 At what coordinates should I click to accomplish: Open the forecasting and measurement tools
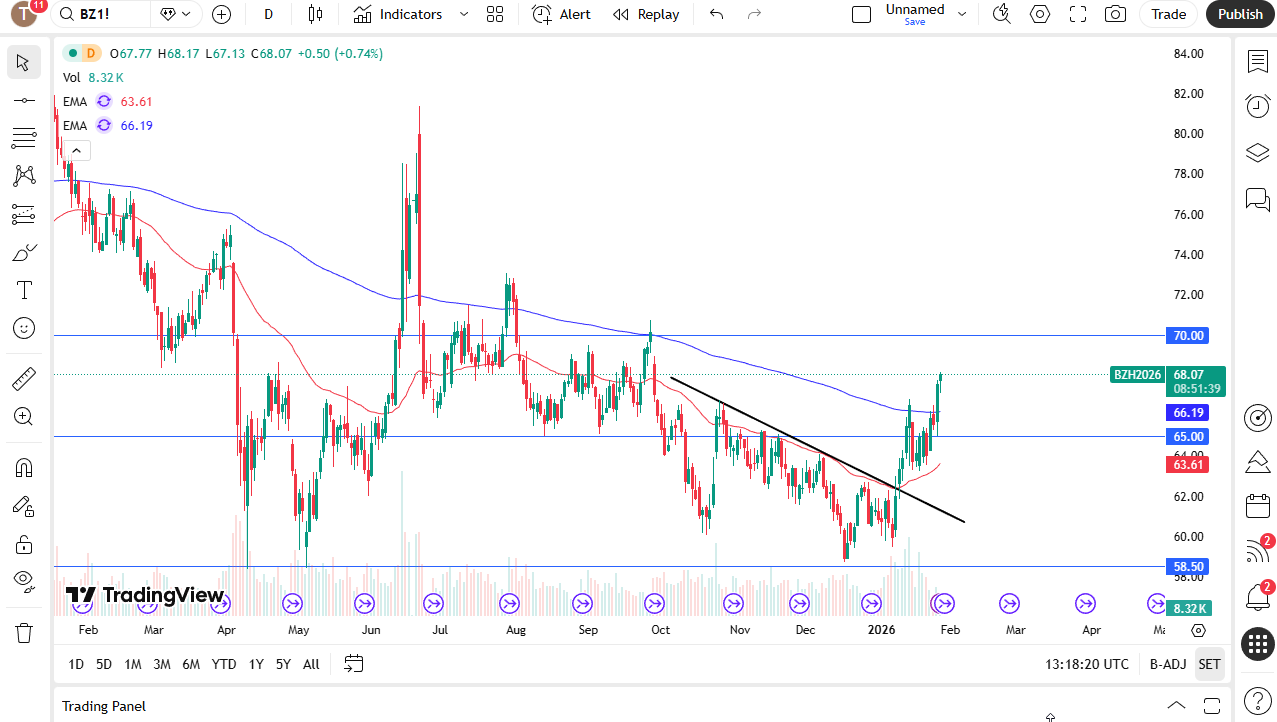pos(24,214)
